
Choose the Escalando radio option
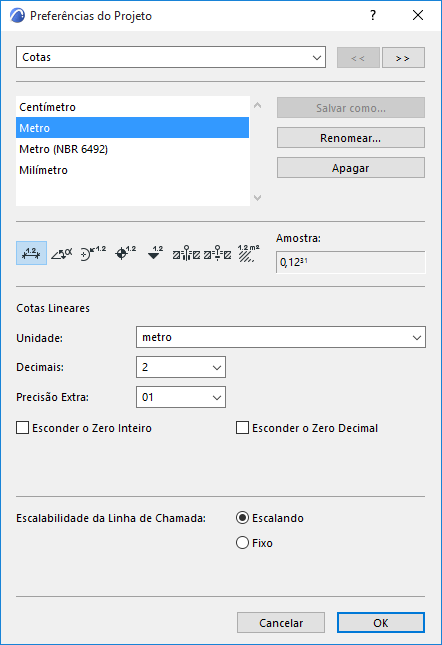click(243, 517)
